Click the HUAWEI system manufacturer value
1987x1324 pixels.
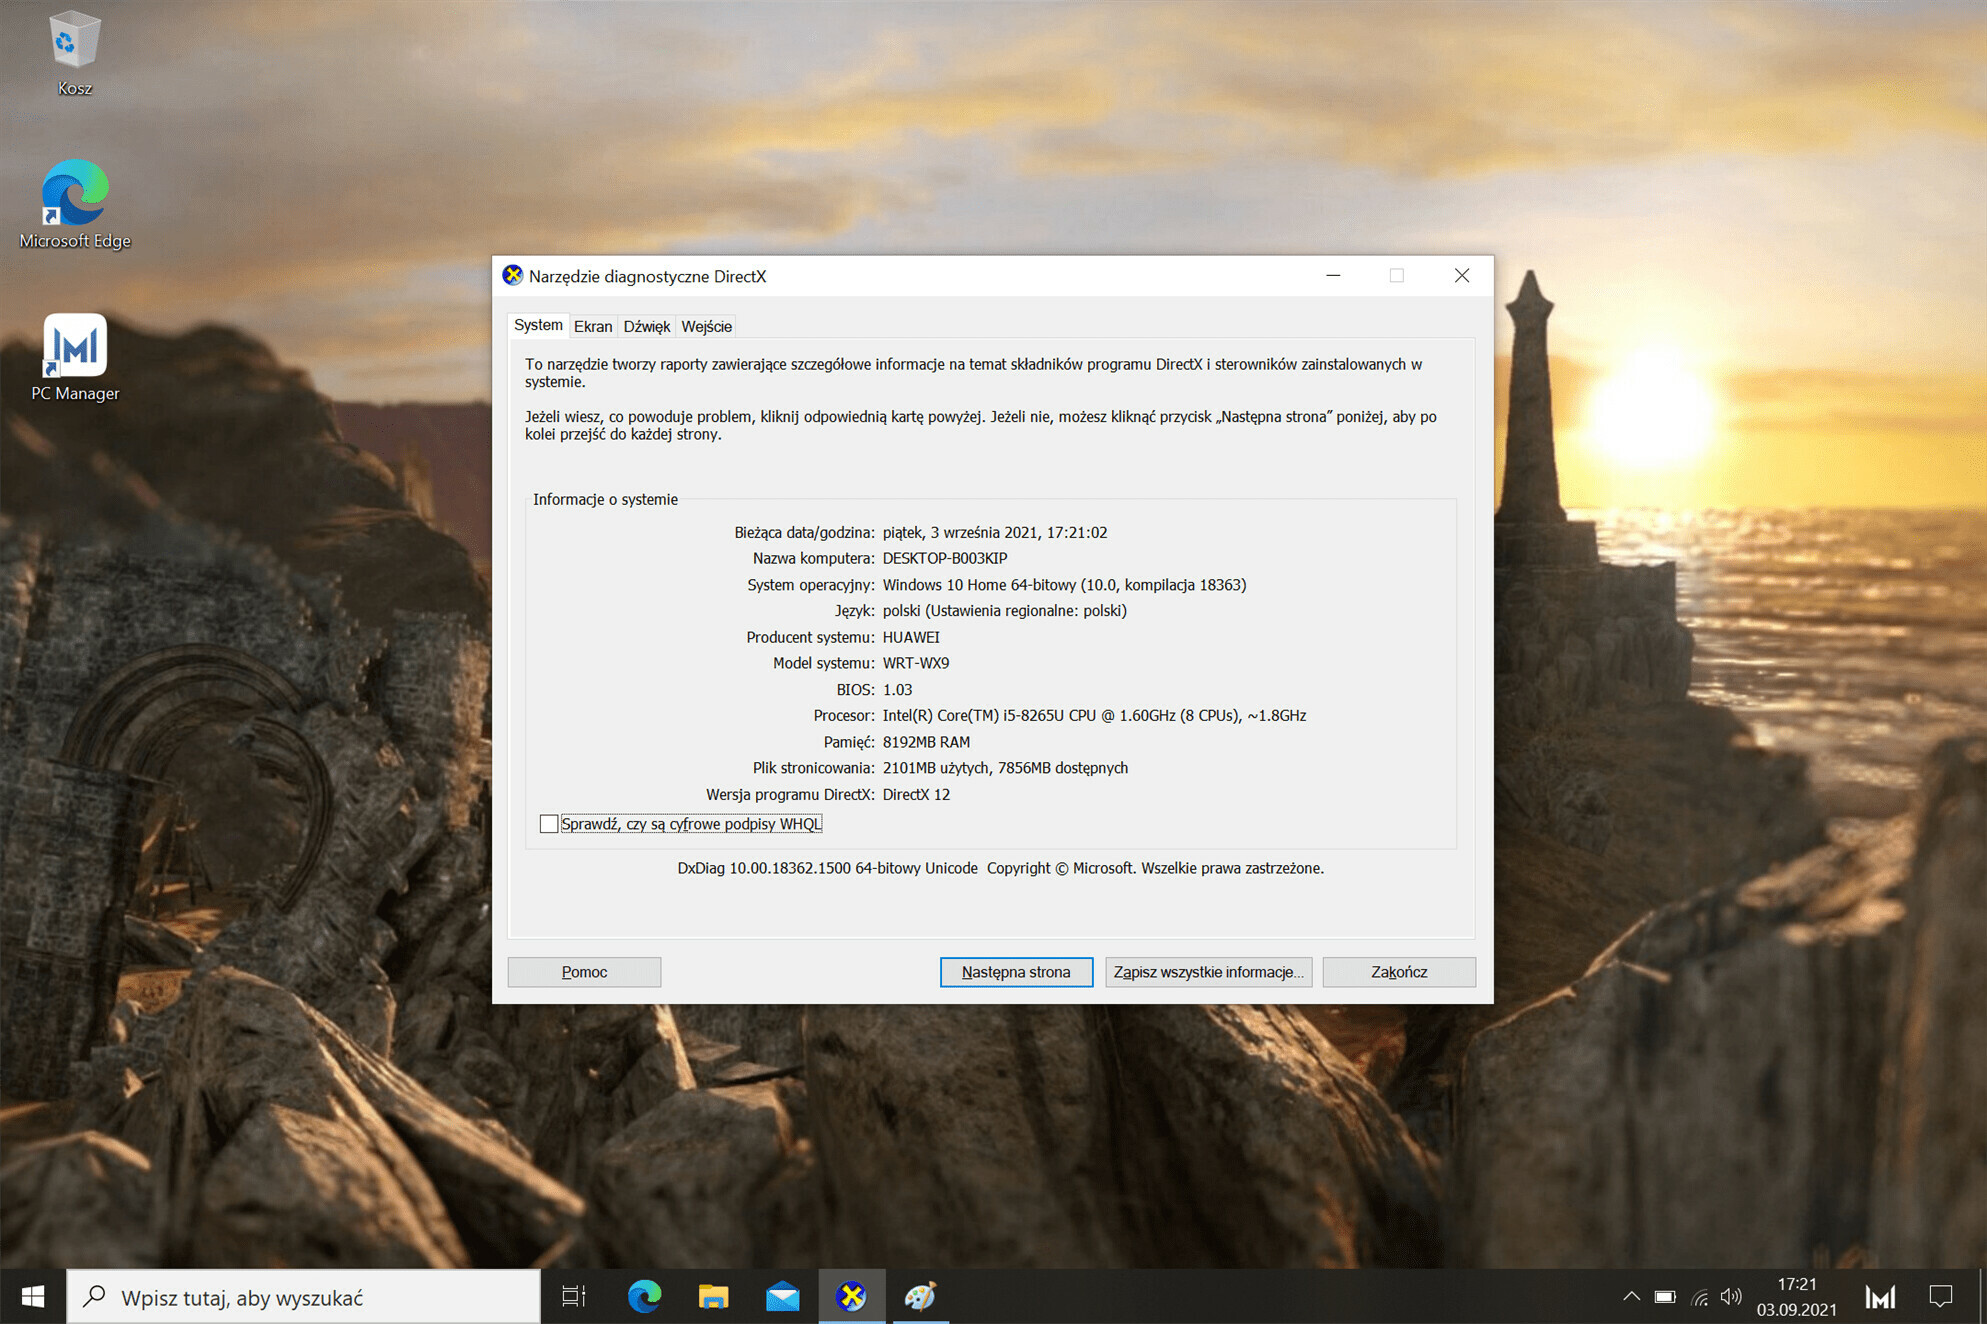[911, 637]
